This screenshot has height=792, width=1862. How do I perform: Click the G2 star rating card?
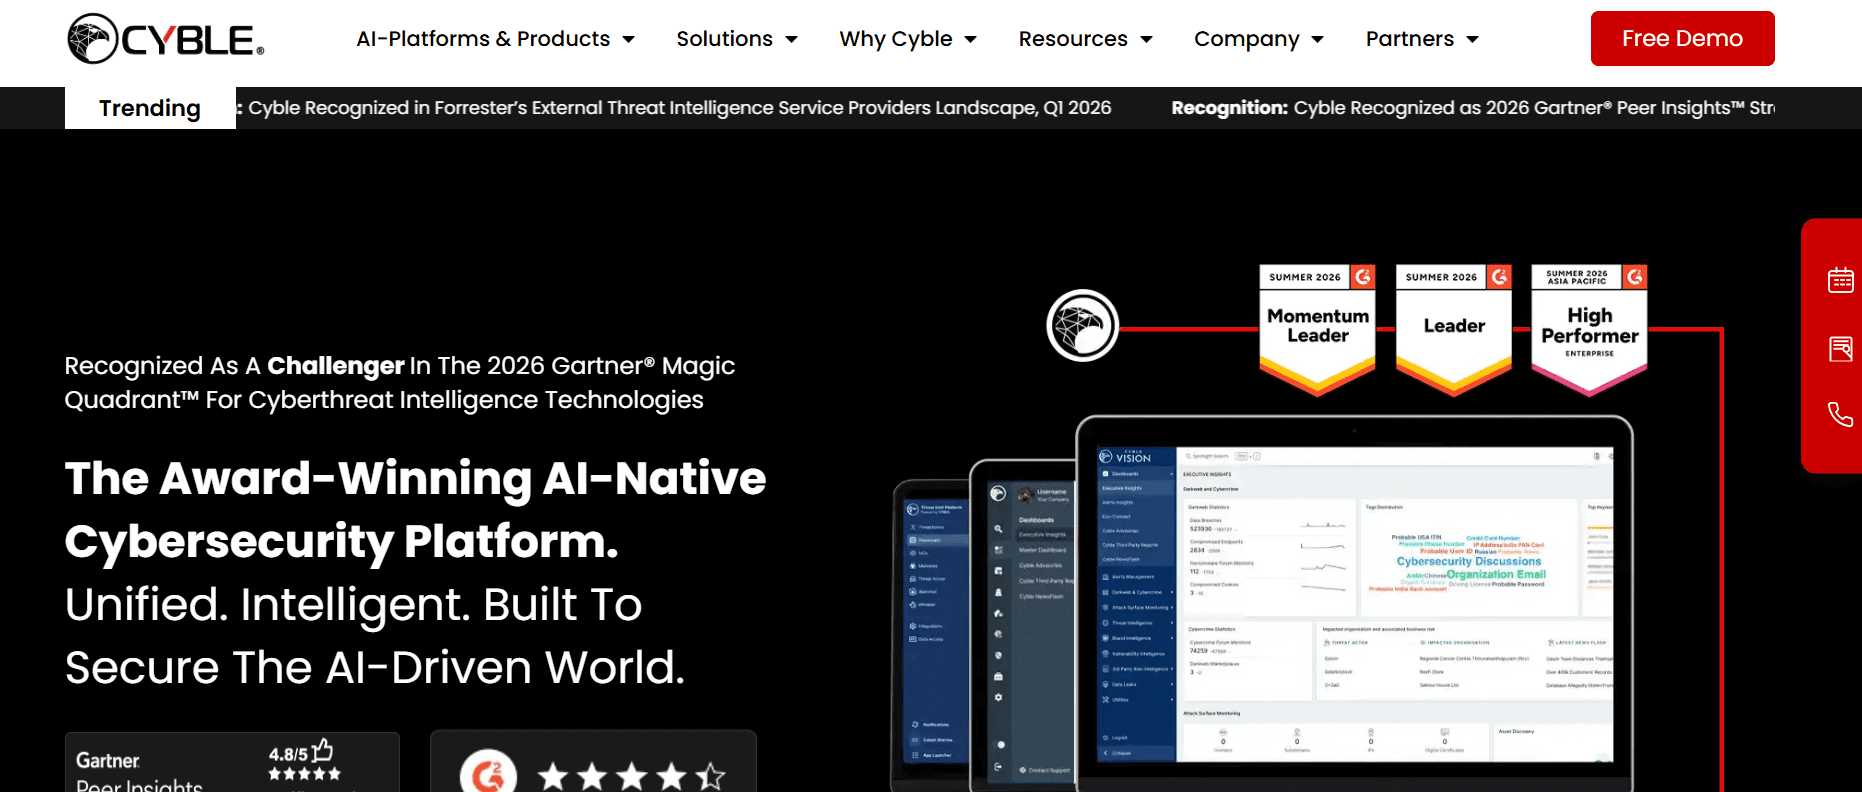point(593,762)
